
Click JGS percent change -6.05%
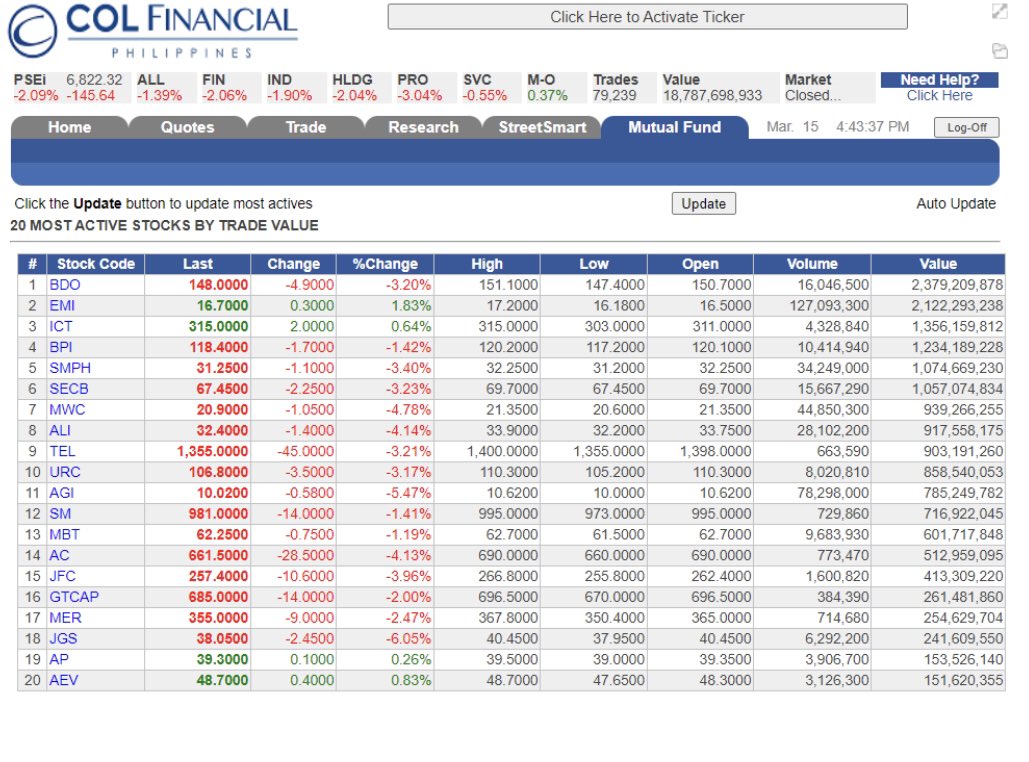pyautogui.click(x=408, y=639)
